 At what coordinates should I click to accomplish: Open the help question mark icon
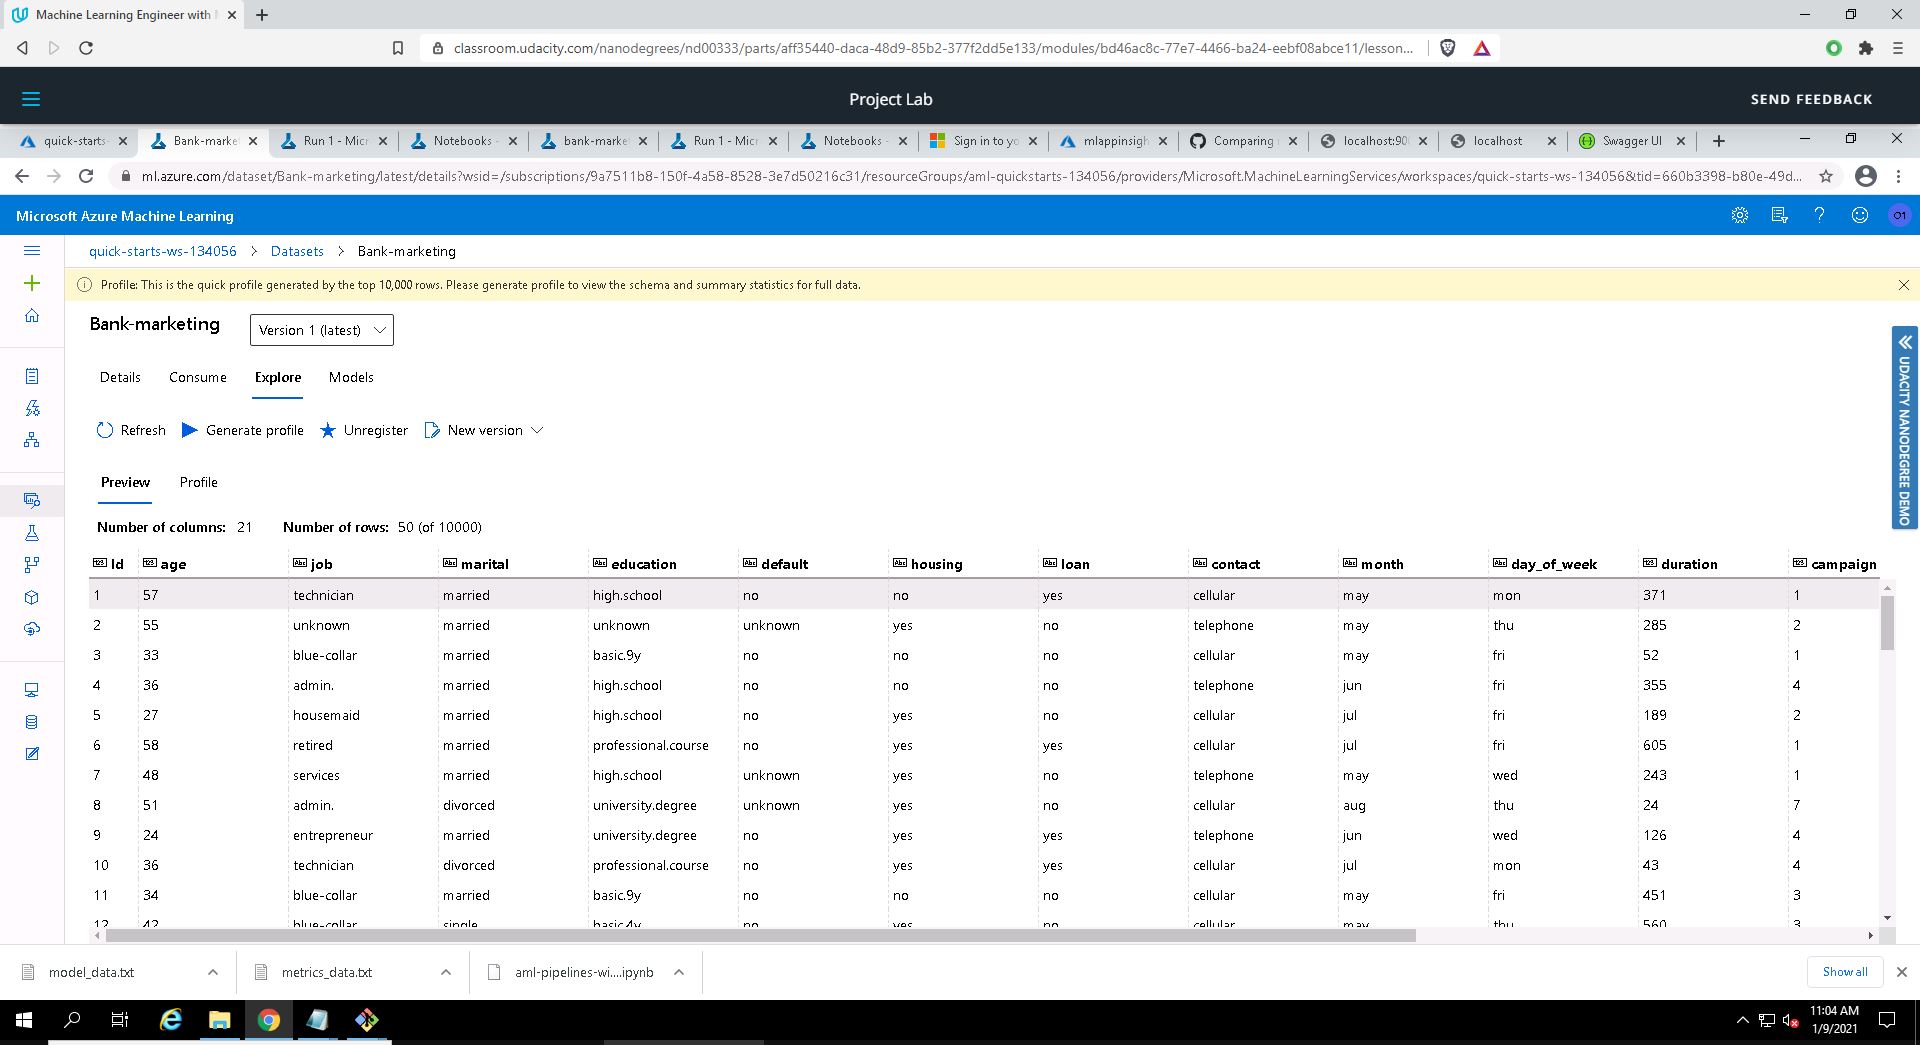tap(1819, 216)
